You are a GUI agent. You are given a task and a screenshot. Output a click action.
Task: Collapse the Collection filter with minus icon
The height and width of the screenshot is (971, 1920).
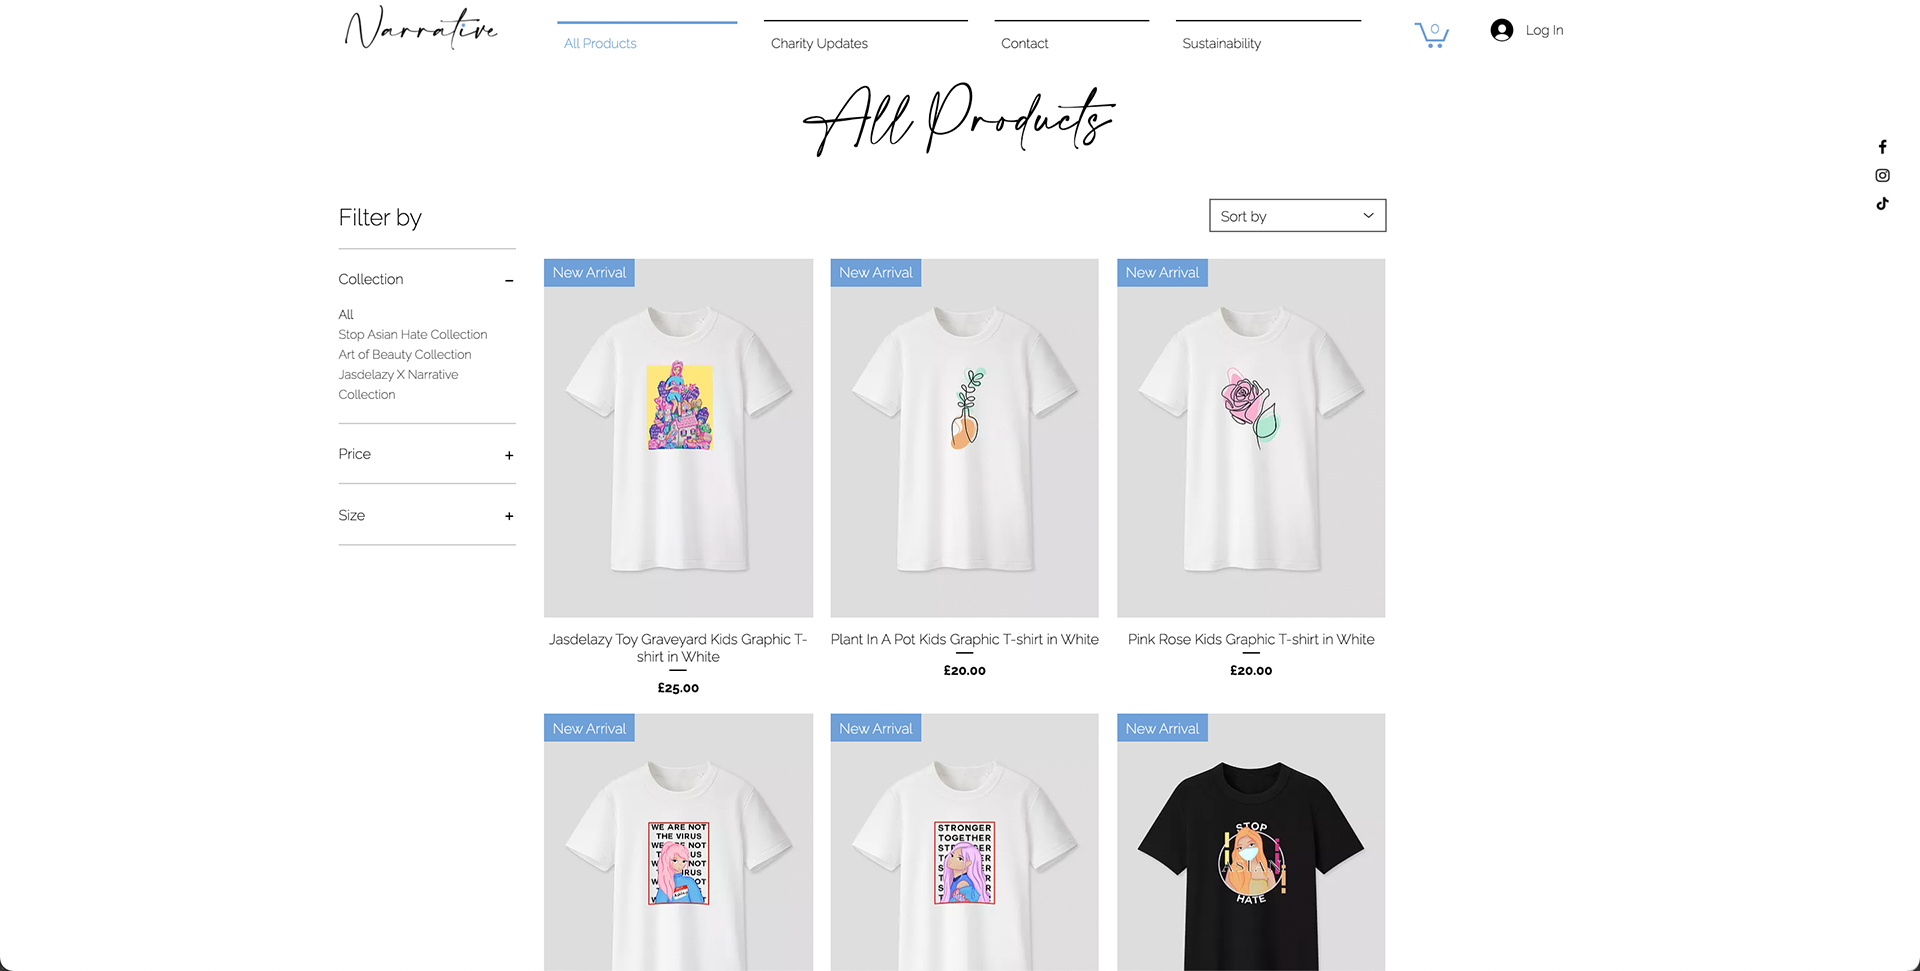tap(509, 280)
